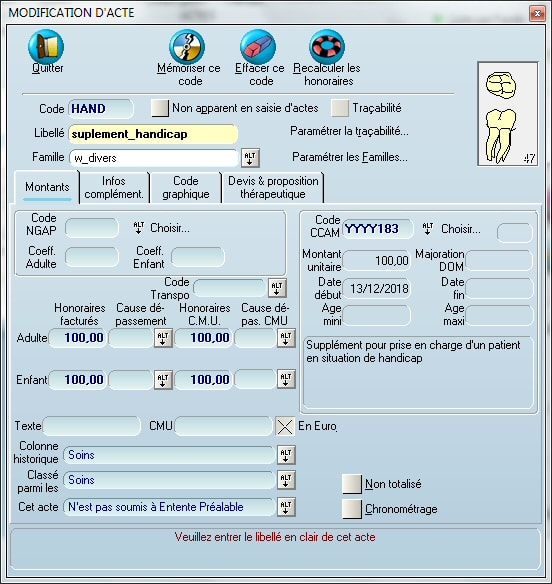Click the Paramétrer la traçabilité link
Screen dimensions: 552x584
point(349,131)
